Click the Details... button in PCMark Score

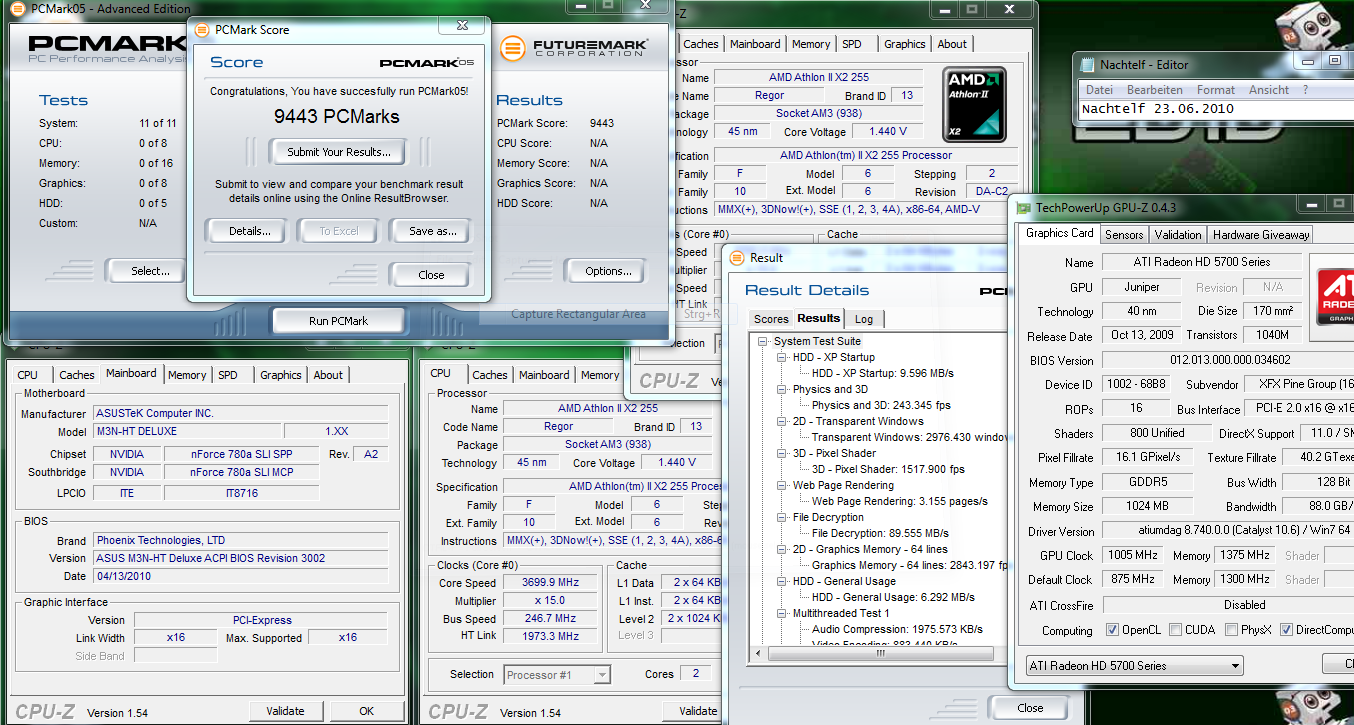point(250,231)
